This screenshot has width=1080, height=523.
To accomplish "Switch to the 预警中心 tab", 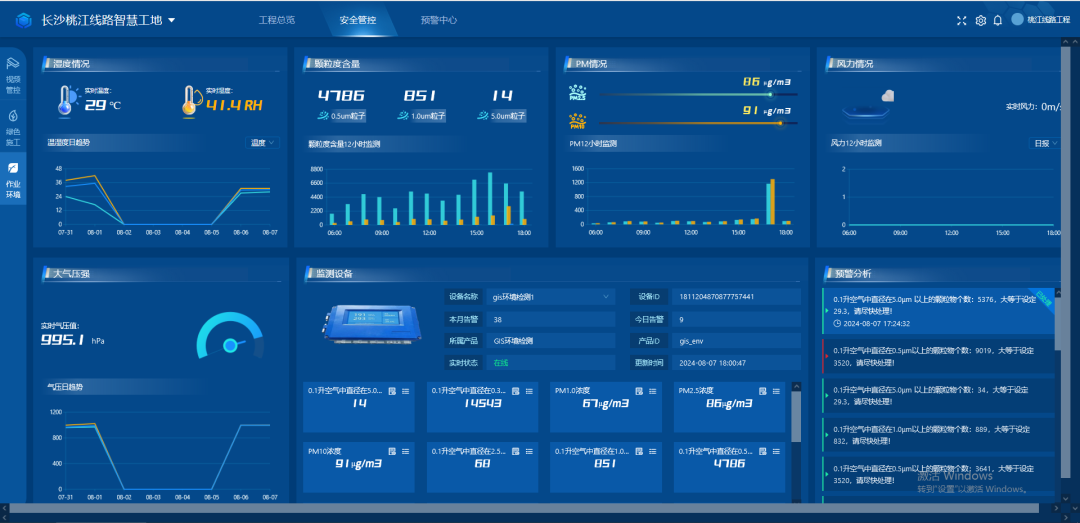I will click(439, 20).
